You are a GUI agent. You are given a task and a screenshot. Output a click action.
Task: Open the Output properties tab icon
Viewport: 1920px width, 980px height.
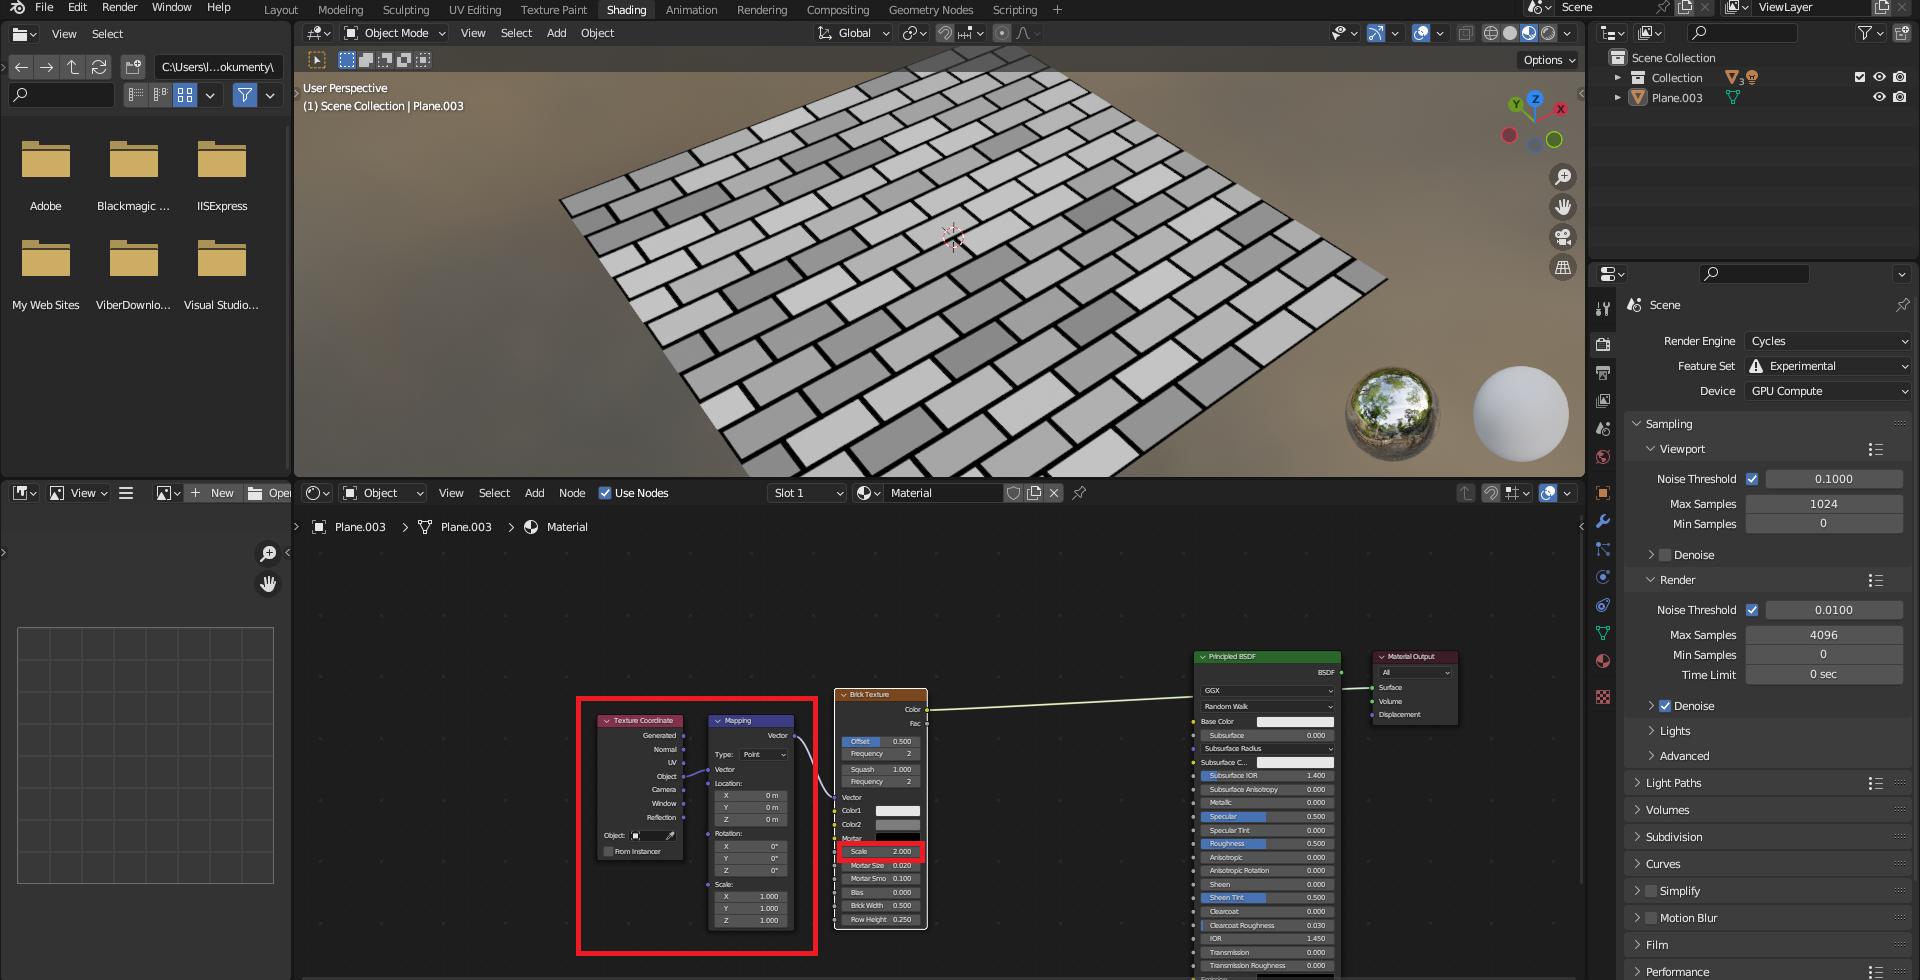[x=1603, y=373]
